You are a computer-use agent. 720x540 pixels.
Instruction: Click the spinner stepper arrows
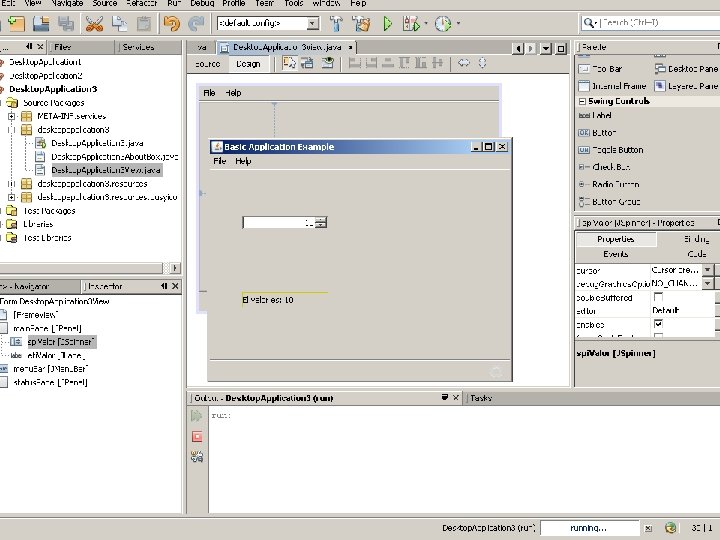click(322, 223)
